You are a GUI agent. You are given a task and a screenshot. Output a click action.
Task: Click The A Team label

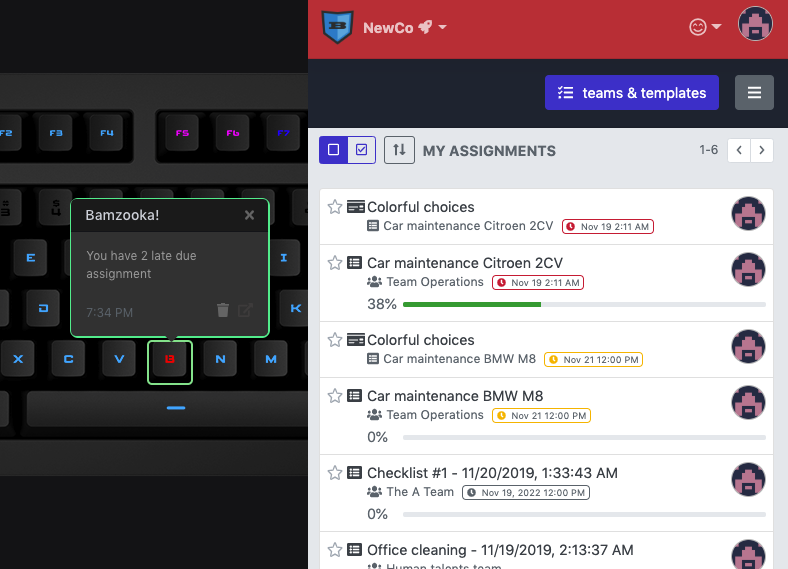point(420,492)
